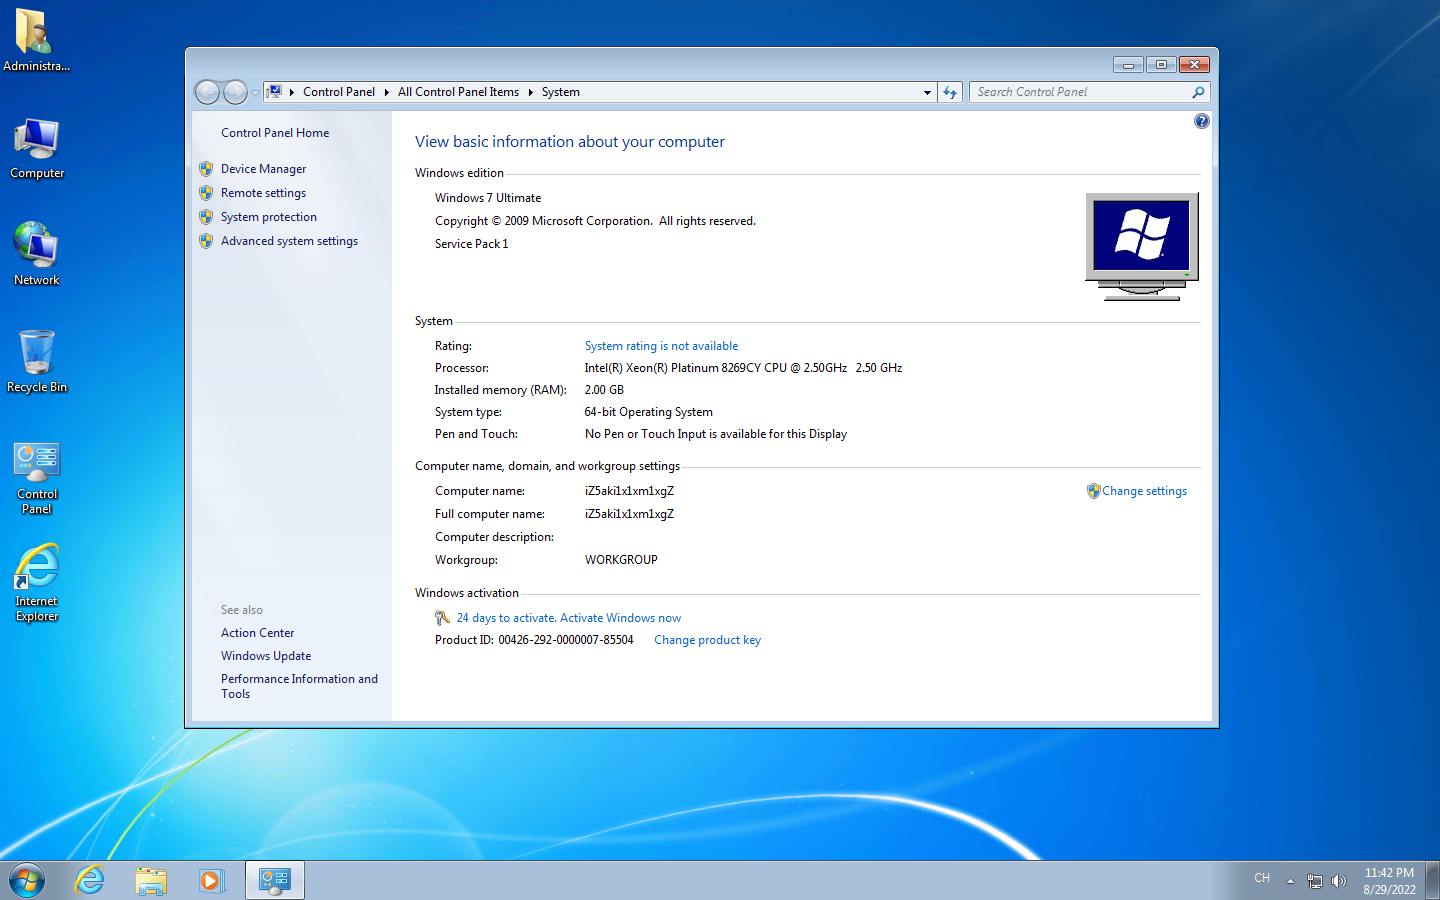Open Advanced system settings link

pos(289,241)
